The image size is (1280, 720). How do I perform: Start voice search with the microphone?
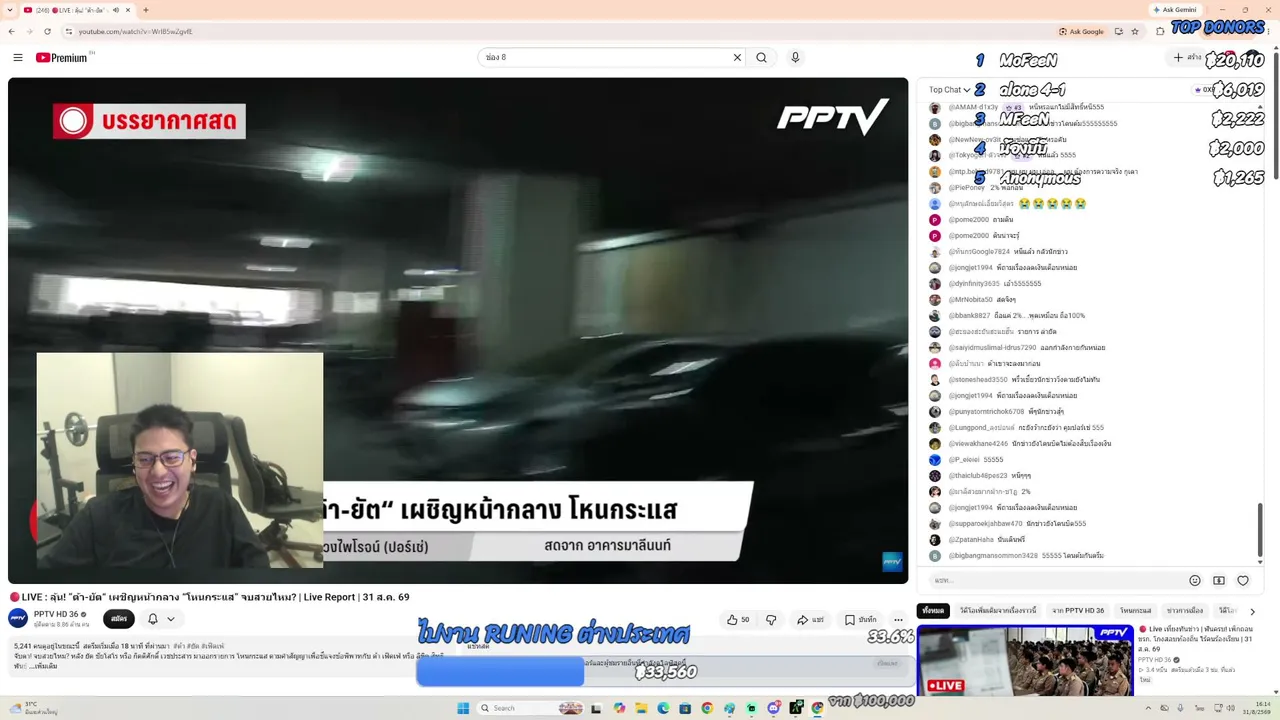tap(795, 58)
